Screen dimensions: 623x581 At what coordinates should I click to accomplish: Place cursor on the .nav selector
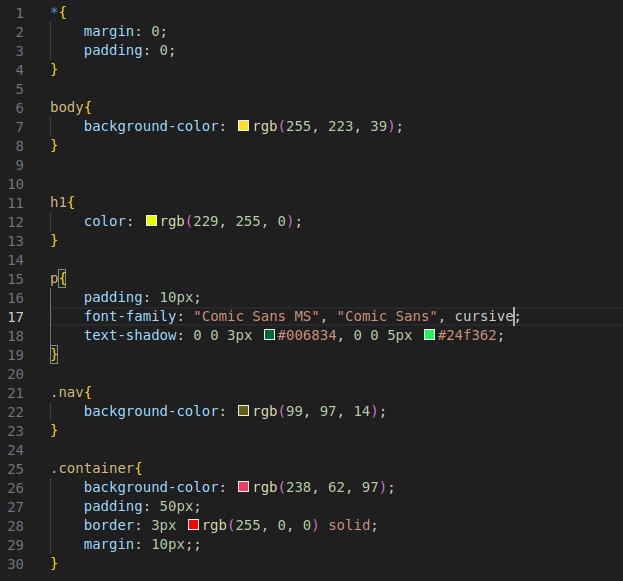[67, 393]
